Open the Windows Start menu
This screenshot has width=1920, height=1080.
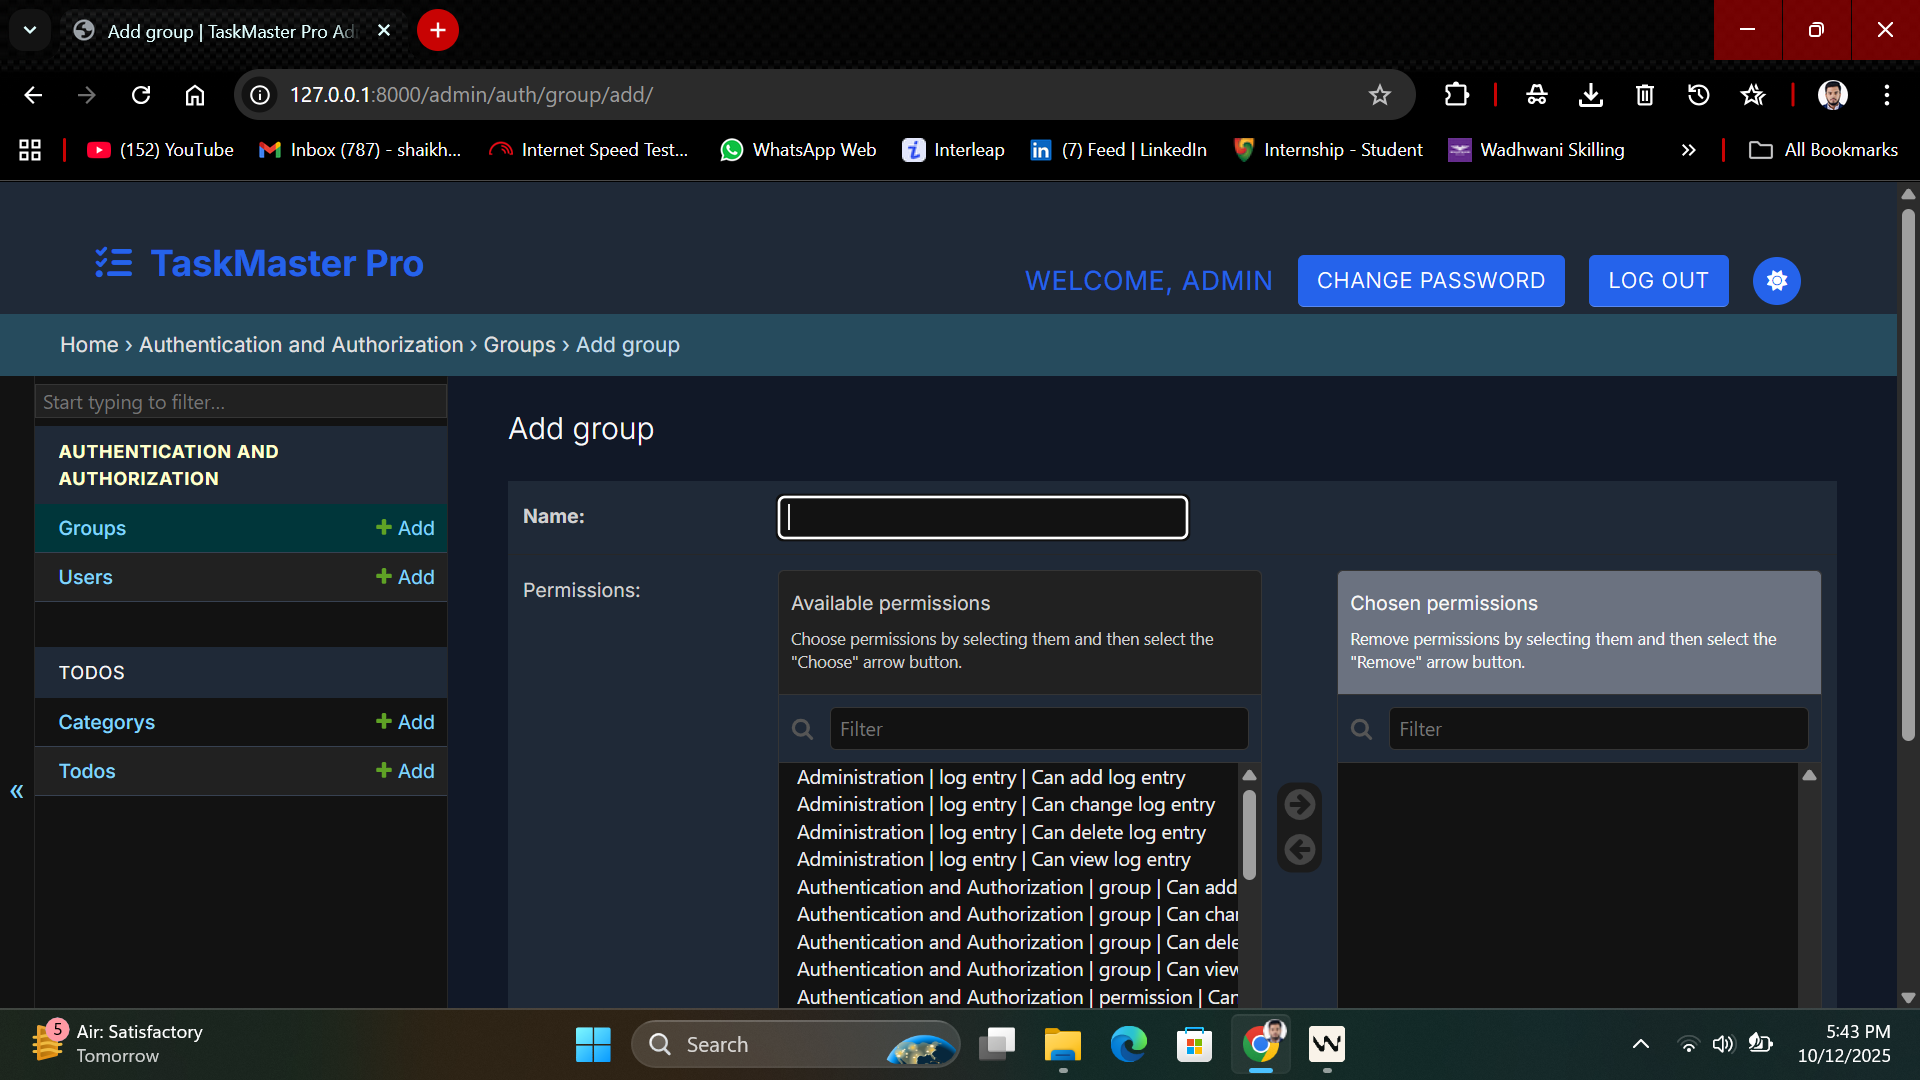pos(593,1044)
